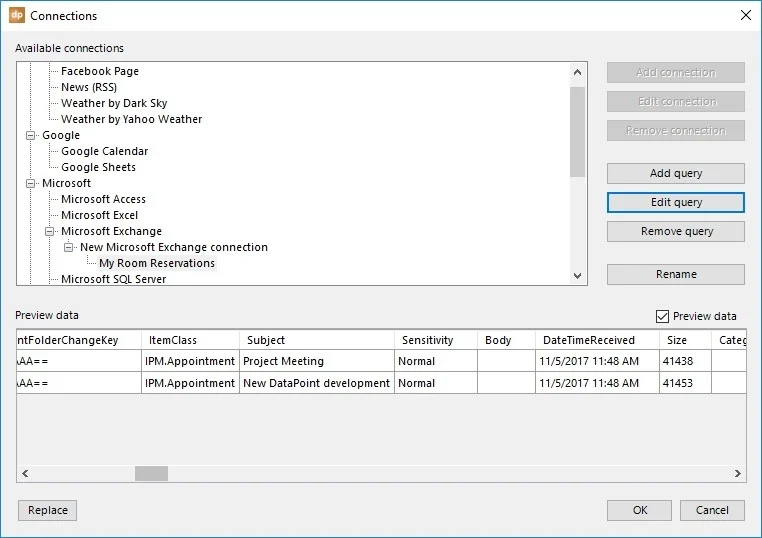Click the Subject column header
This screenshot has height=538, width=762.
(317, 340)
